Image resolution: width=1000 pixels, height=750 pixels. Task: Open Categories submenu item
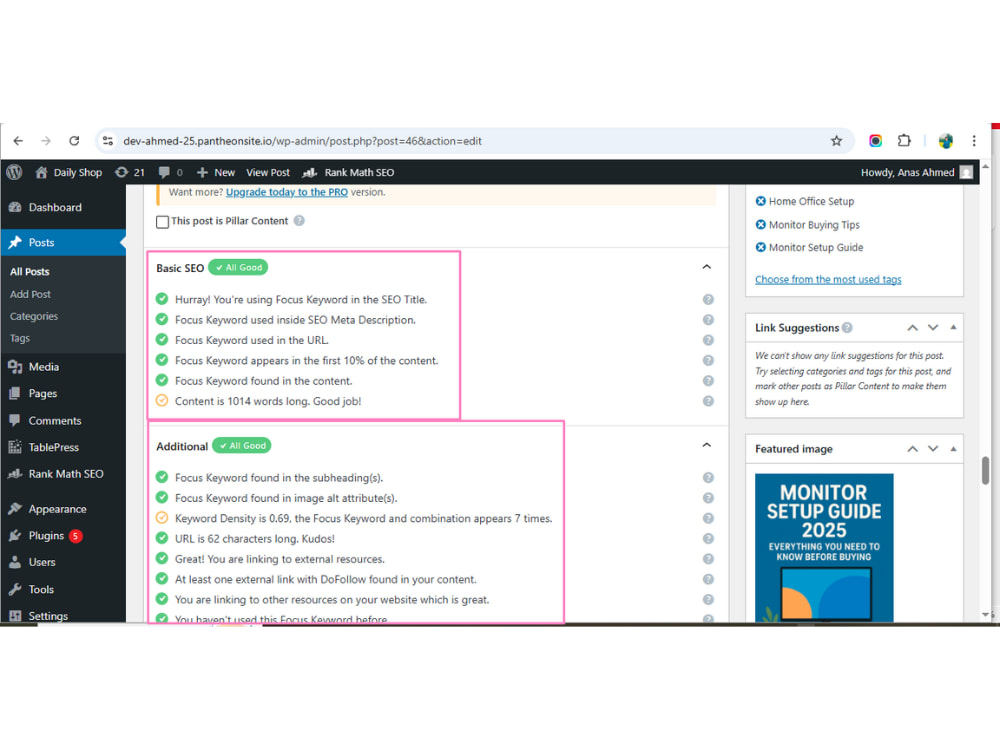pyautogui.click(x=34, y=316)
